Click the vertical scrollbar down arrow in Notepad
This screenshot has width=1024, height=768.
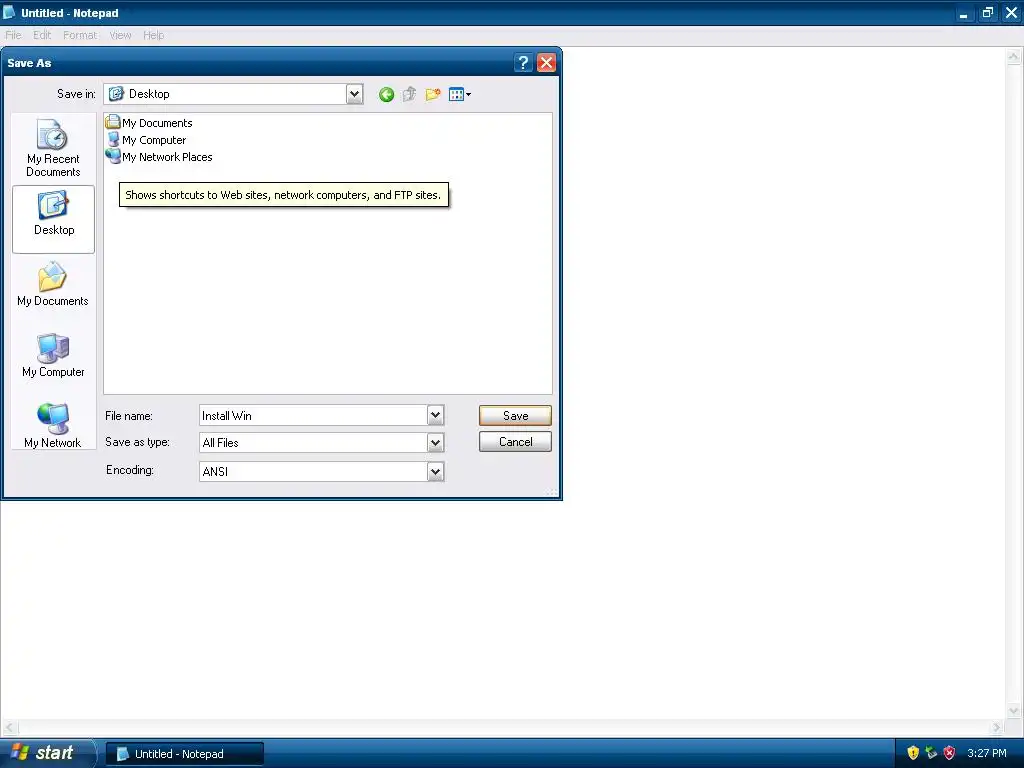click(1013, 711)
